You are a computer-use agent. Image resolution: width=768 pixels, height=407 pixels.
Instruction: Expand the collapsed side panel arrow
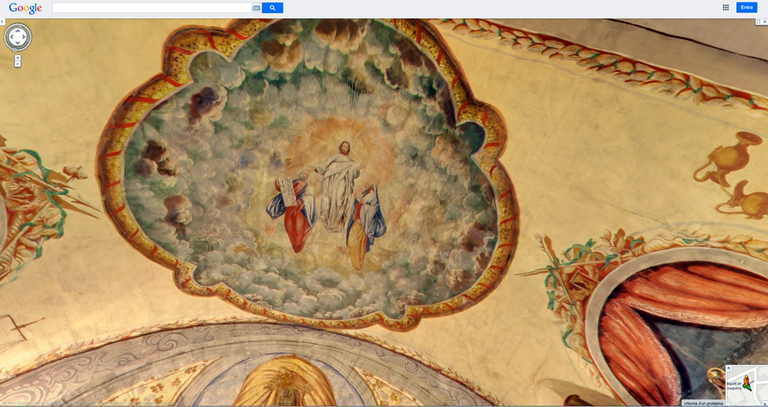coord(2,22)
